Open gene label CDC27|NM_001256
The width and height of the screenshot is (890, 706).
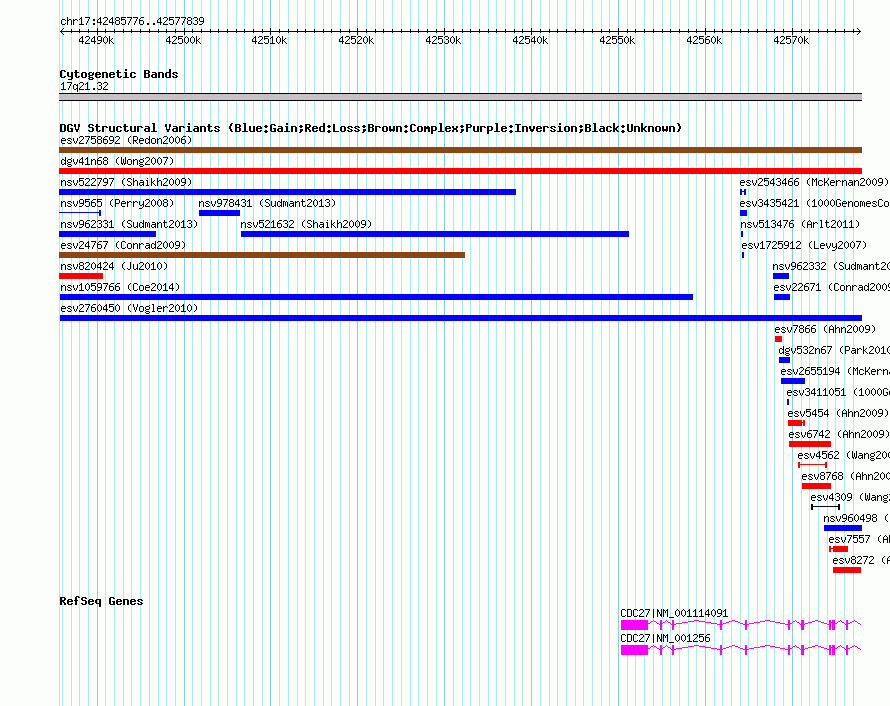[665, 638]
